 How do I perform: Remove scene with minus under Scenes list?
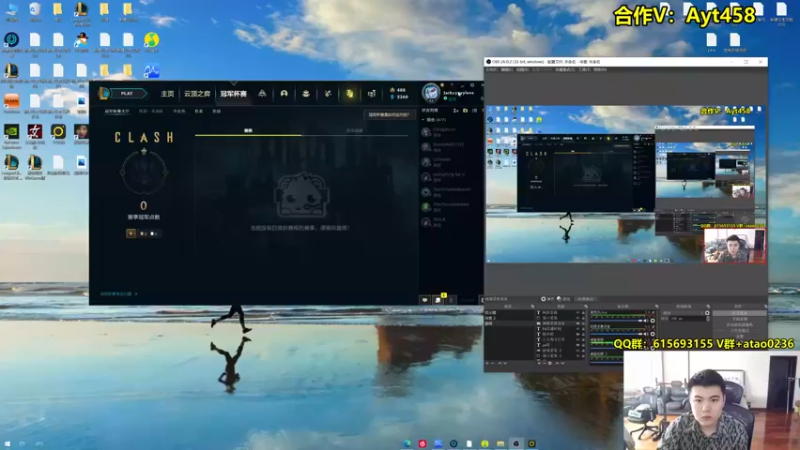[x=492, y=363]
